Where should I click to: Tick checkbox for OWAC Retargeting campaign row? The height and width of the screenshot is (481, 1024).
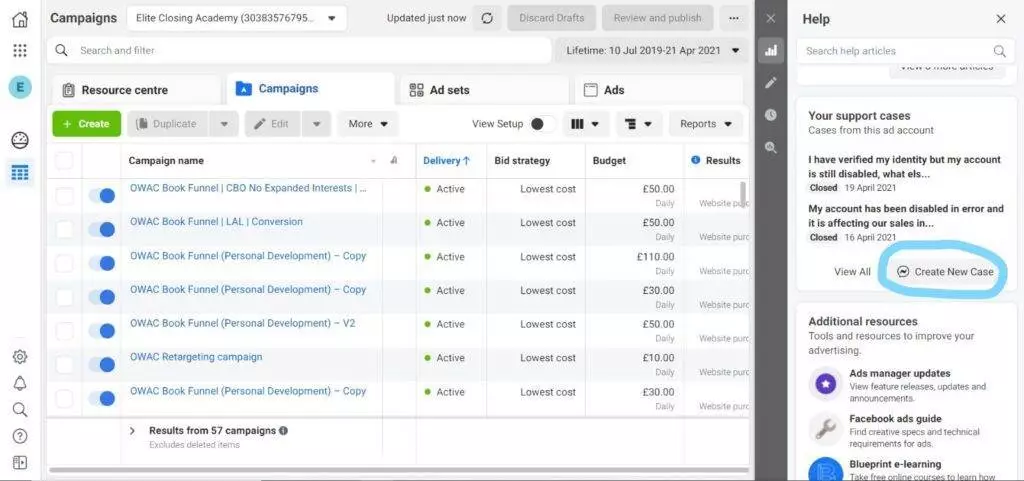click(x=64, y=364)
